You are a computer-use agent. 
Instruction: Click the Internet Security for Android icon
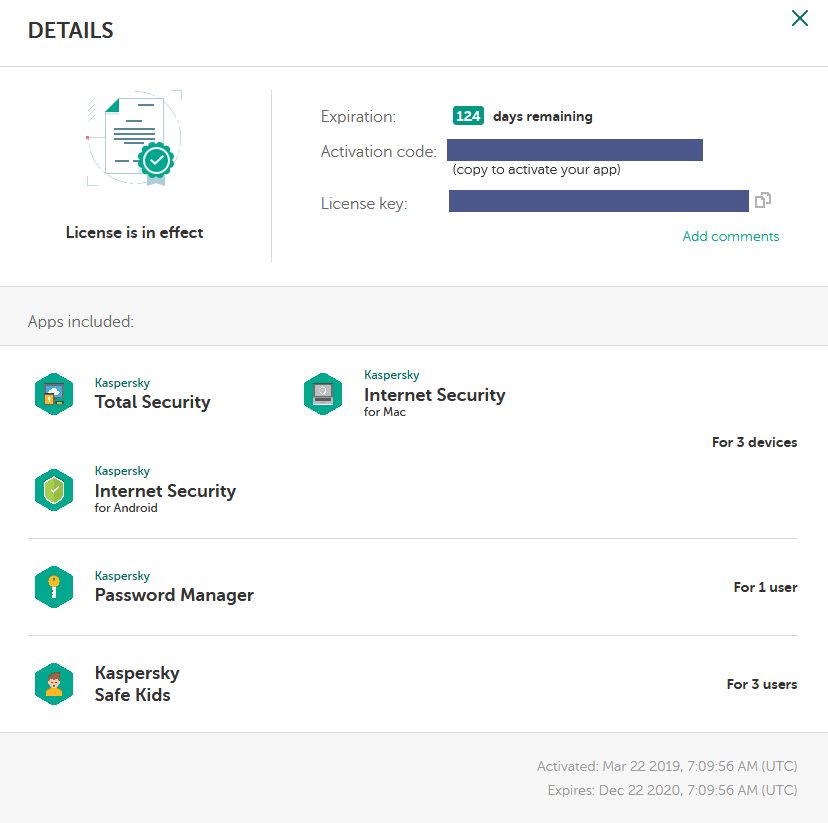[x=54, y=490]
